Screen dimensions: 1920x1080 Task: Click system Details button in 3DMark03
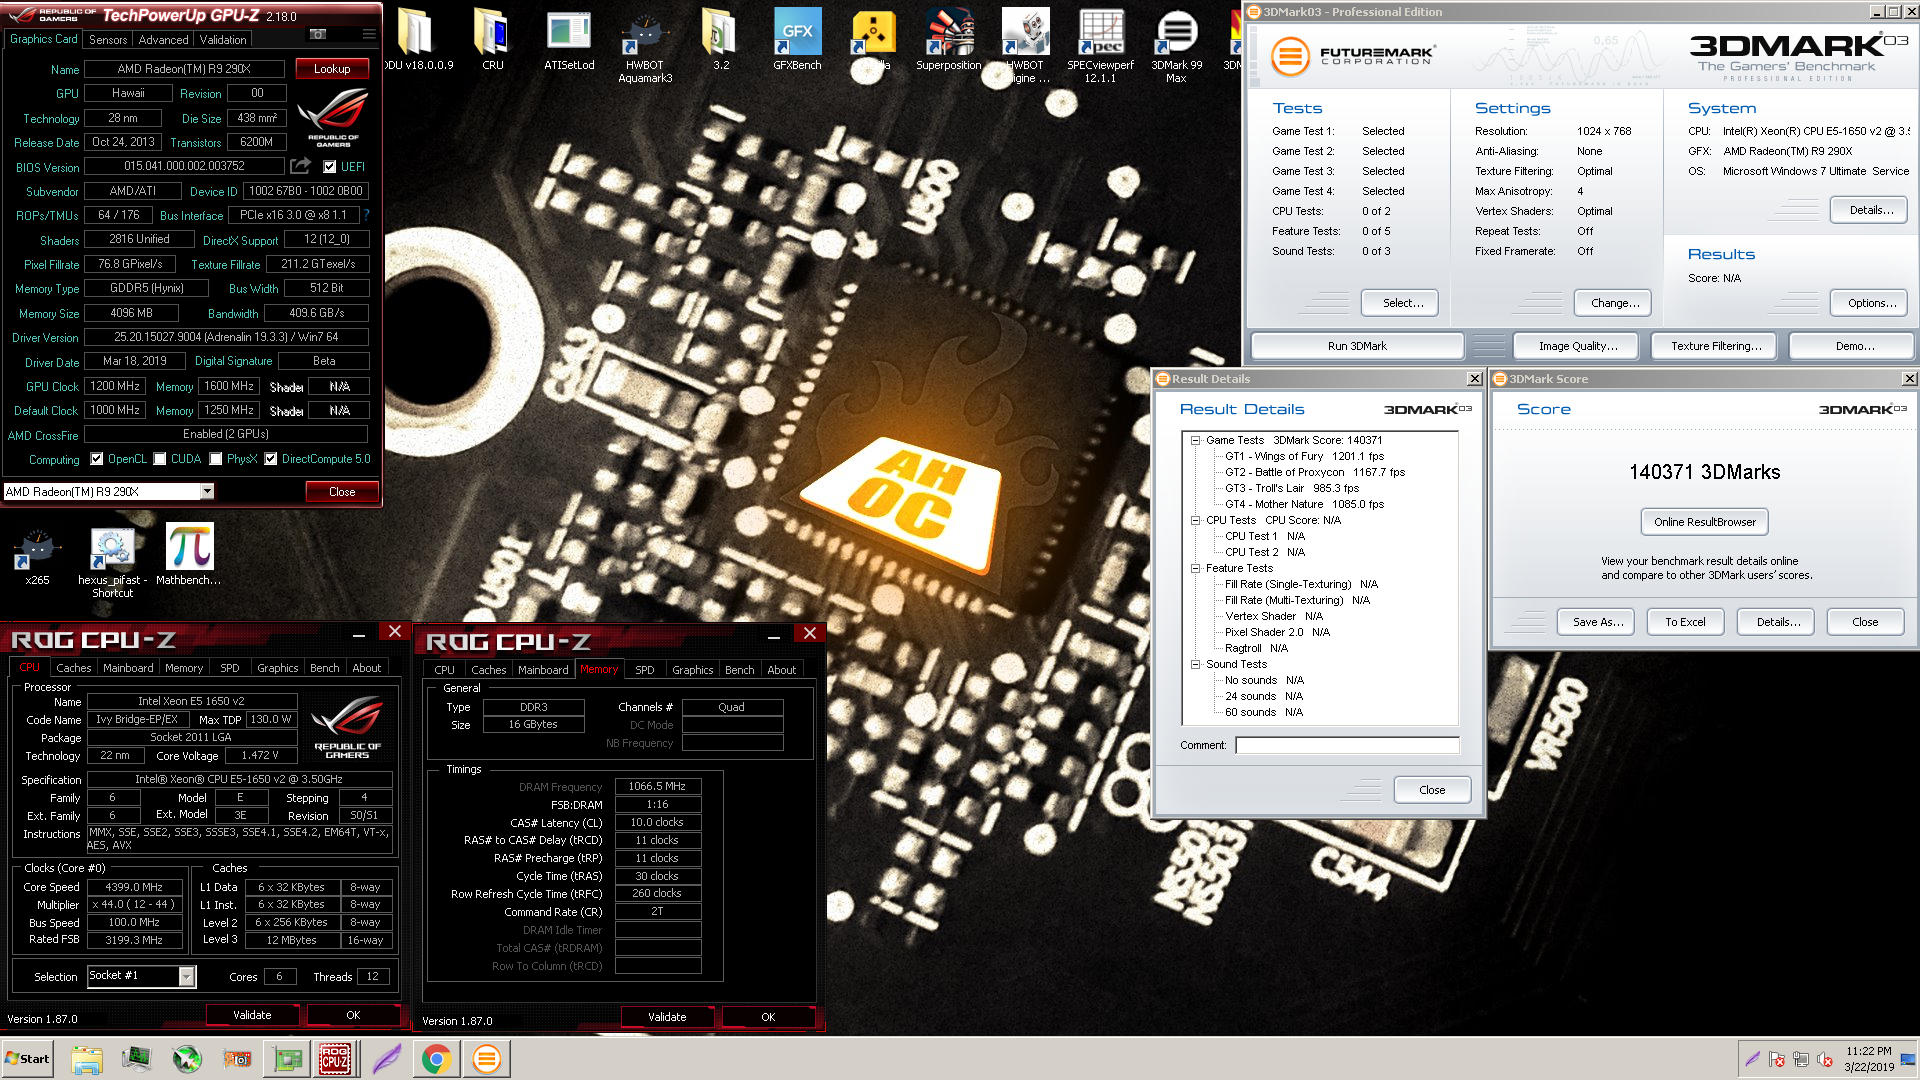[1869, 210]
